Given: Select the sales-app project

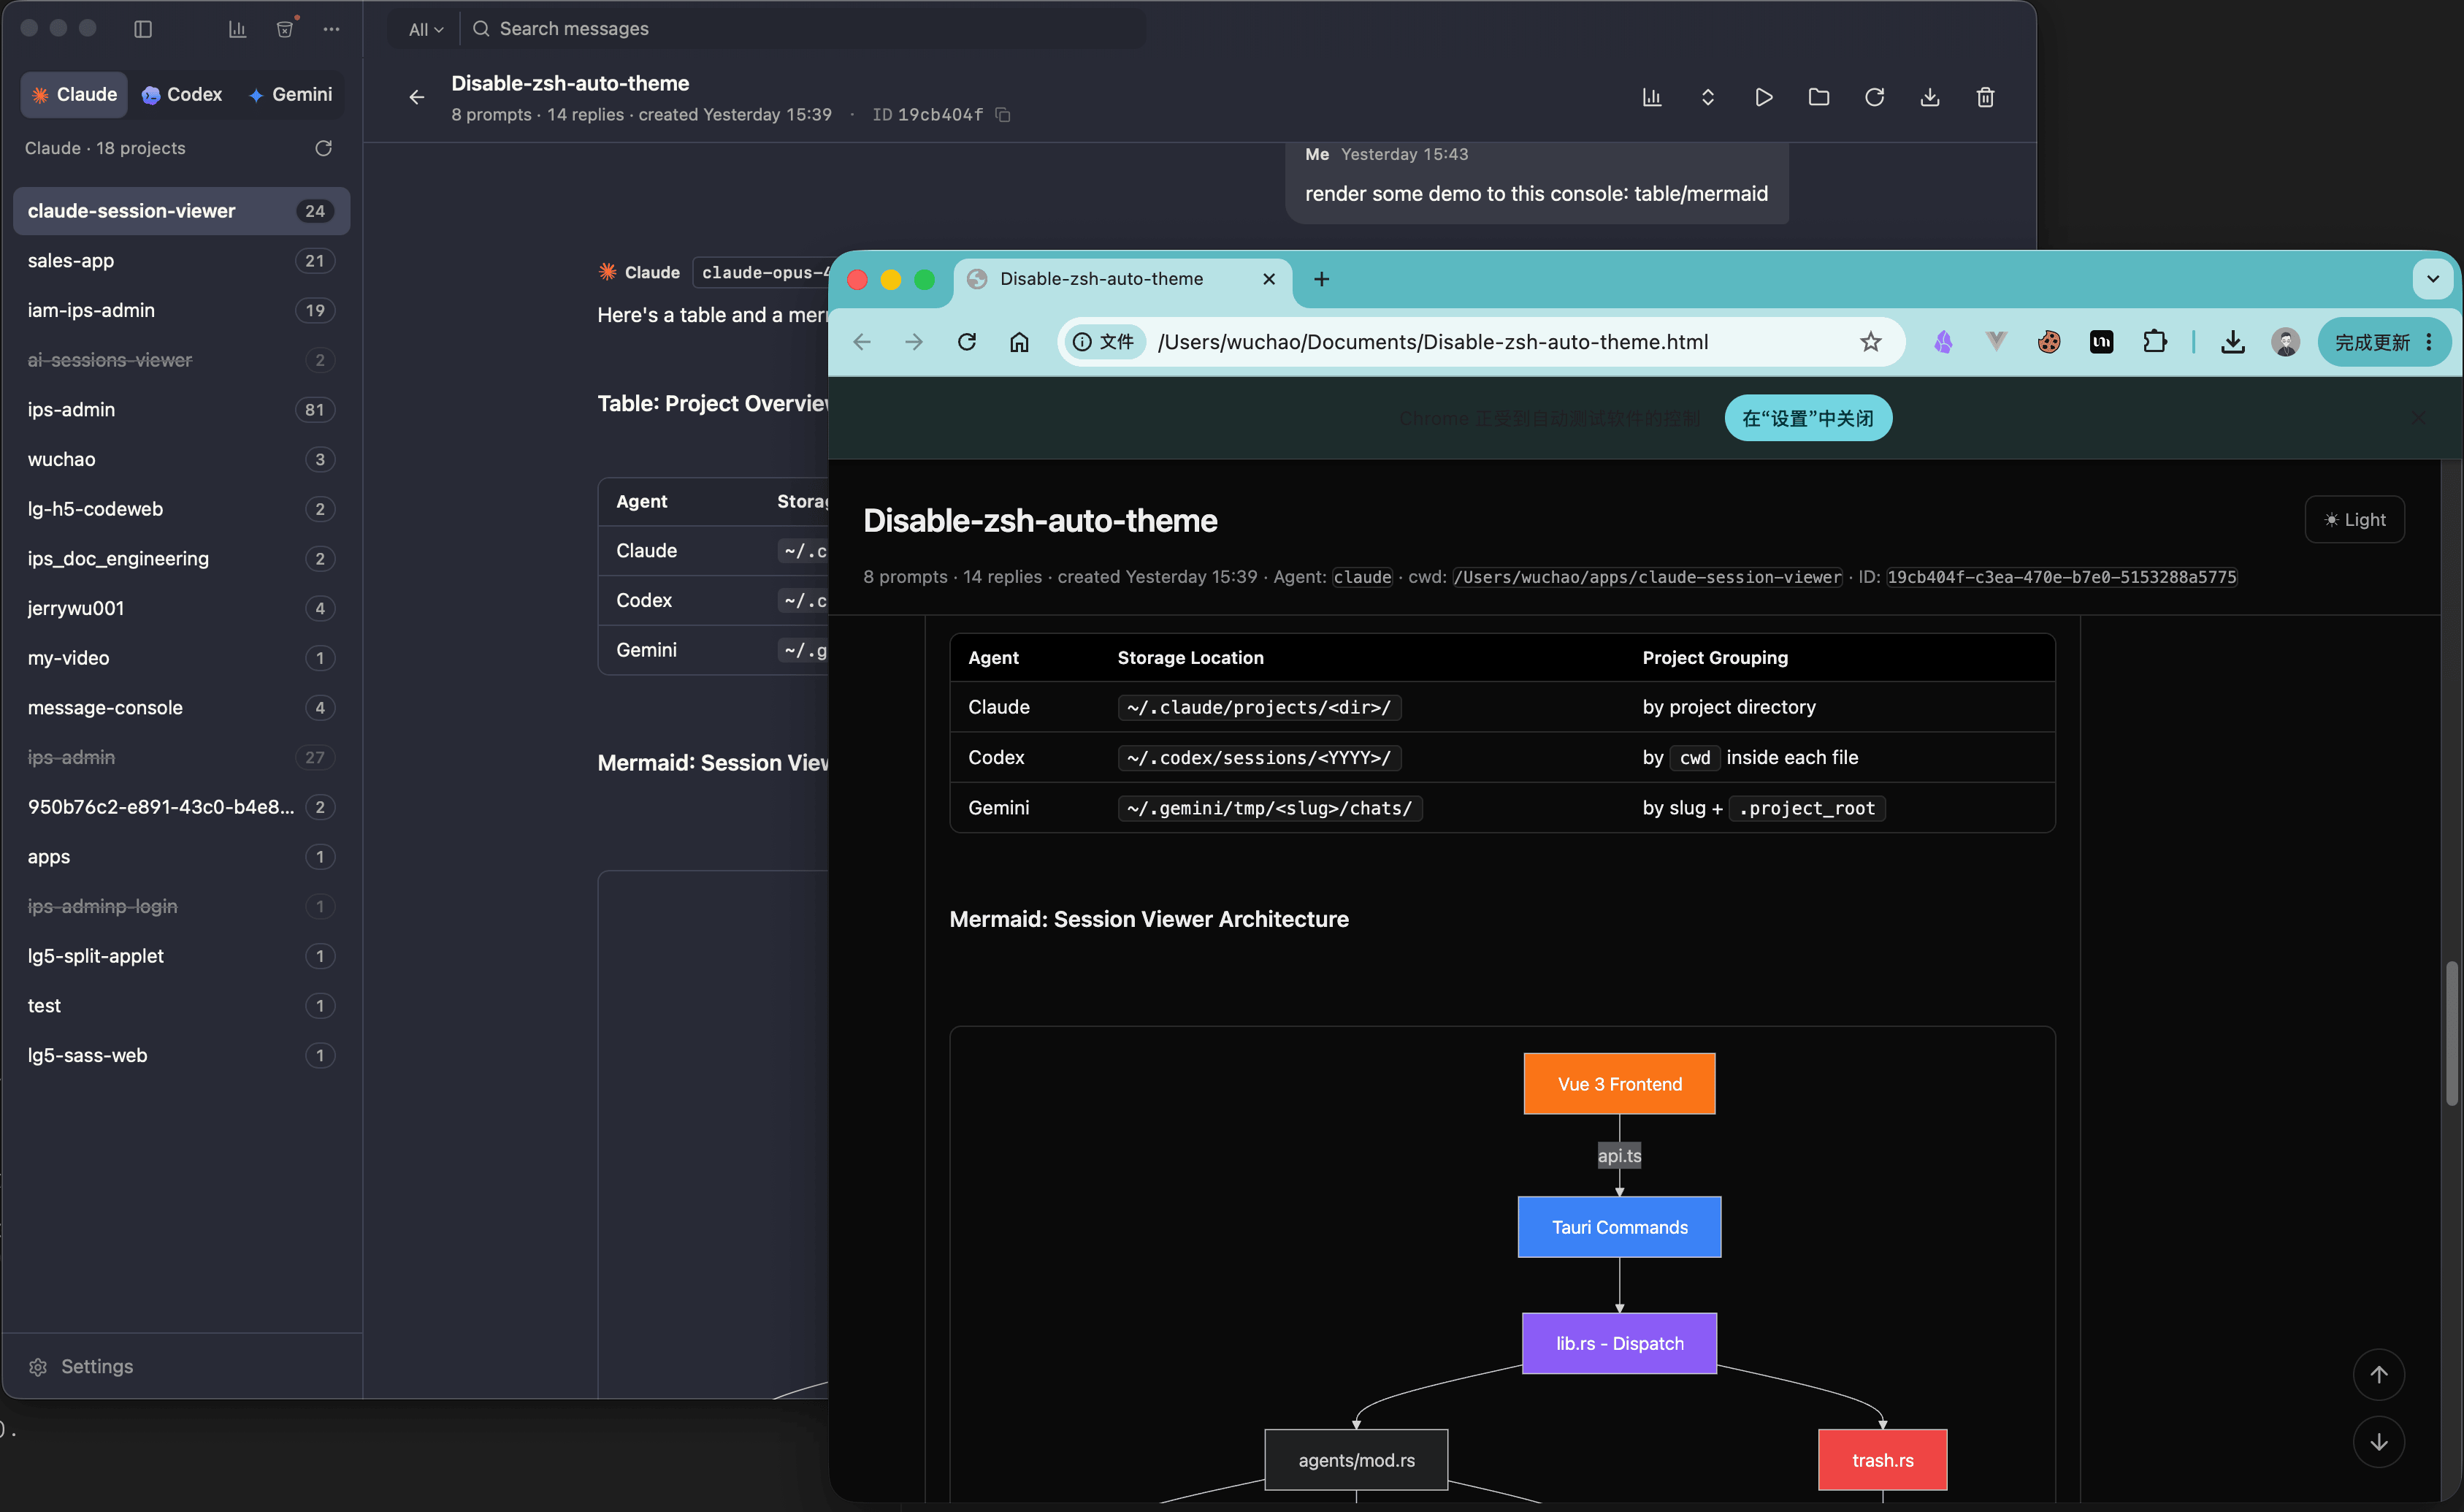Looking at the screenshot, I should pos(181,261).
